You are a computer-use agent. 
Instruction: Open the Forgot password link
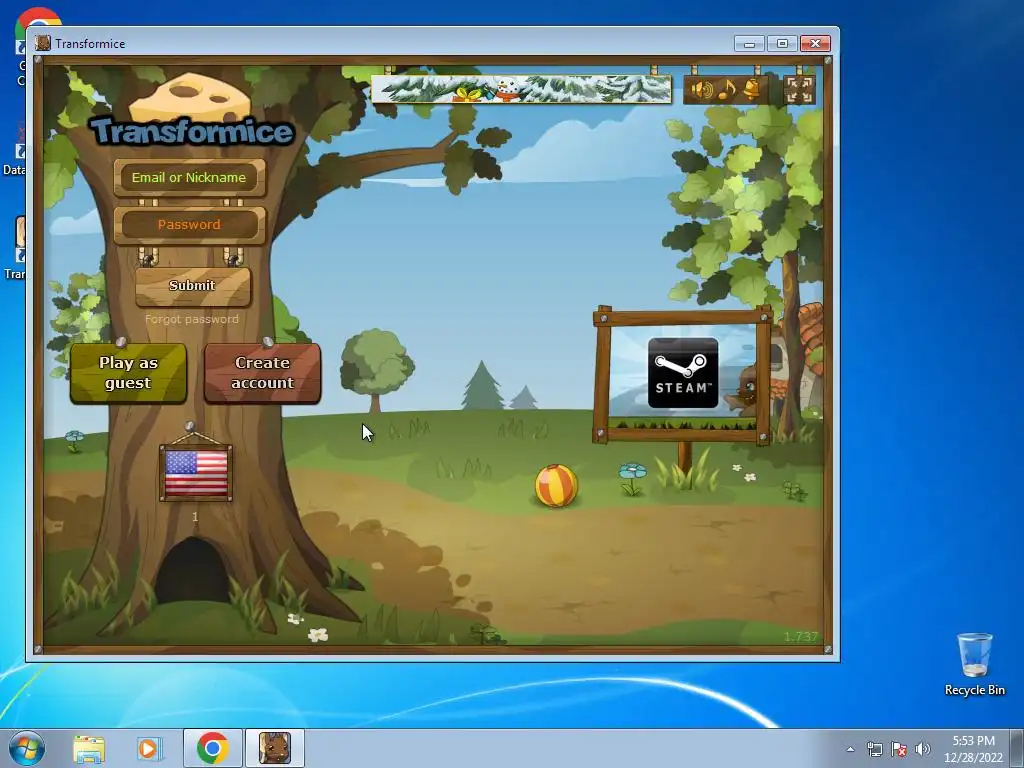[x=192, y=319]
